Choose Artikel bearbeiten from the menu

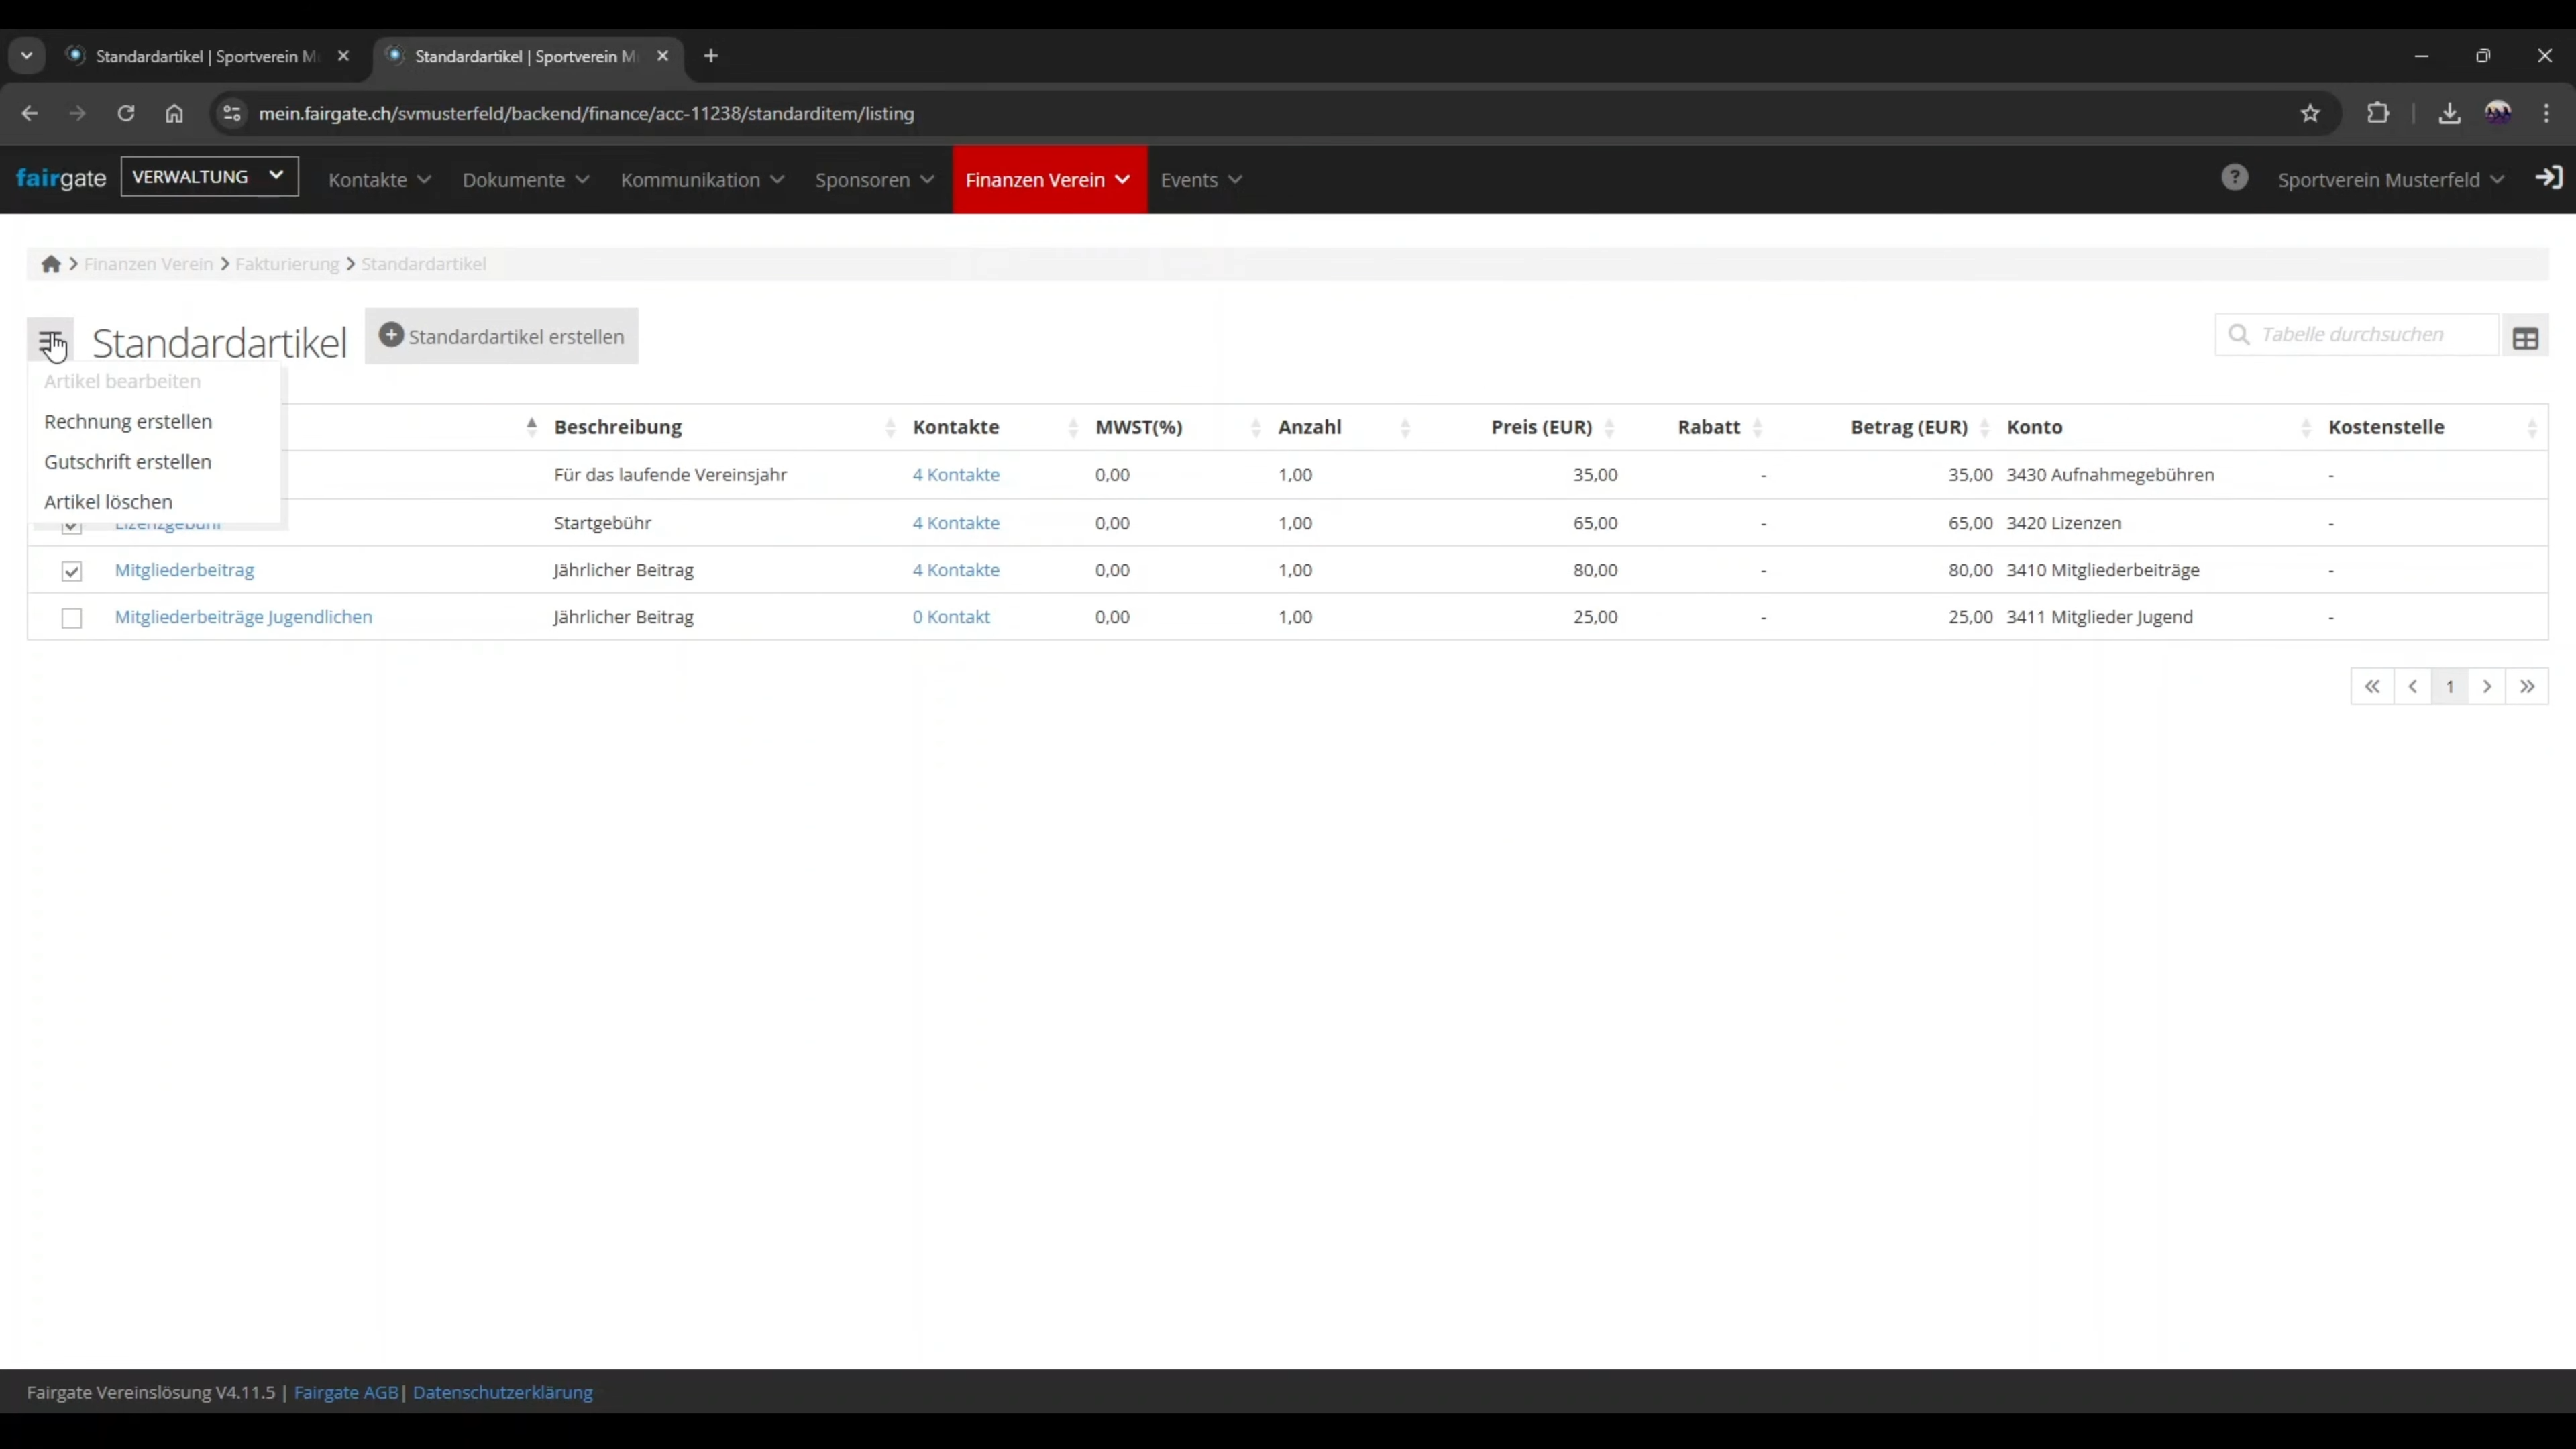pos(122,381)
